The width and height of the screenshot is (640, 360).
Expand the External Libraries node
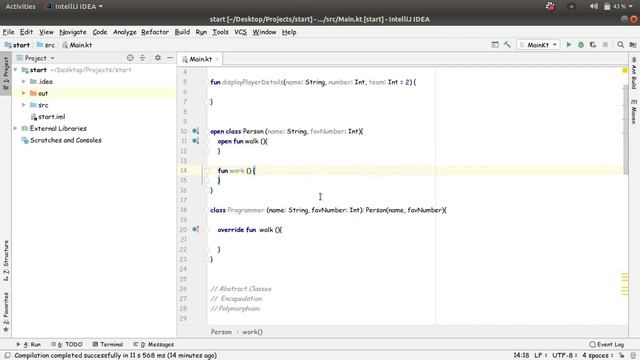tap(16, 128)
